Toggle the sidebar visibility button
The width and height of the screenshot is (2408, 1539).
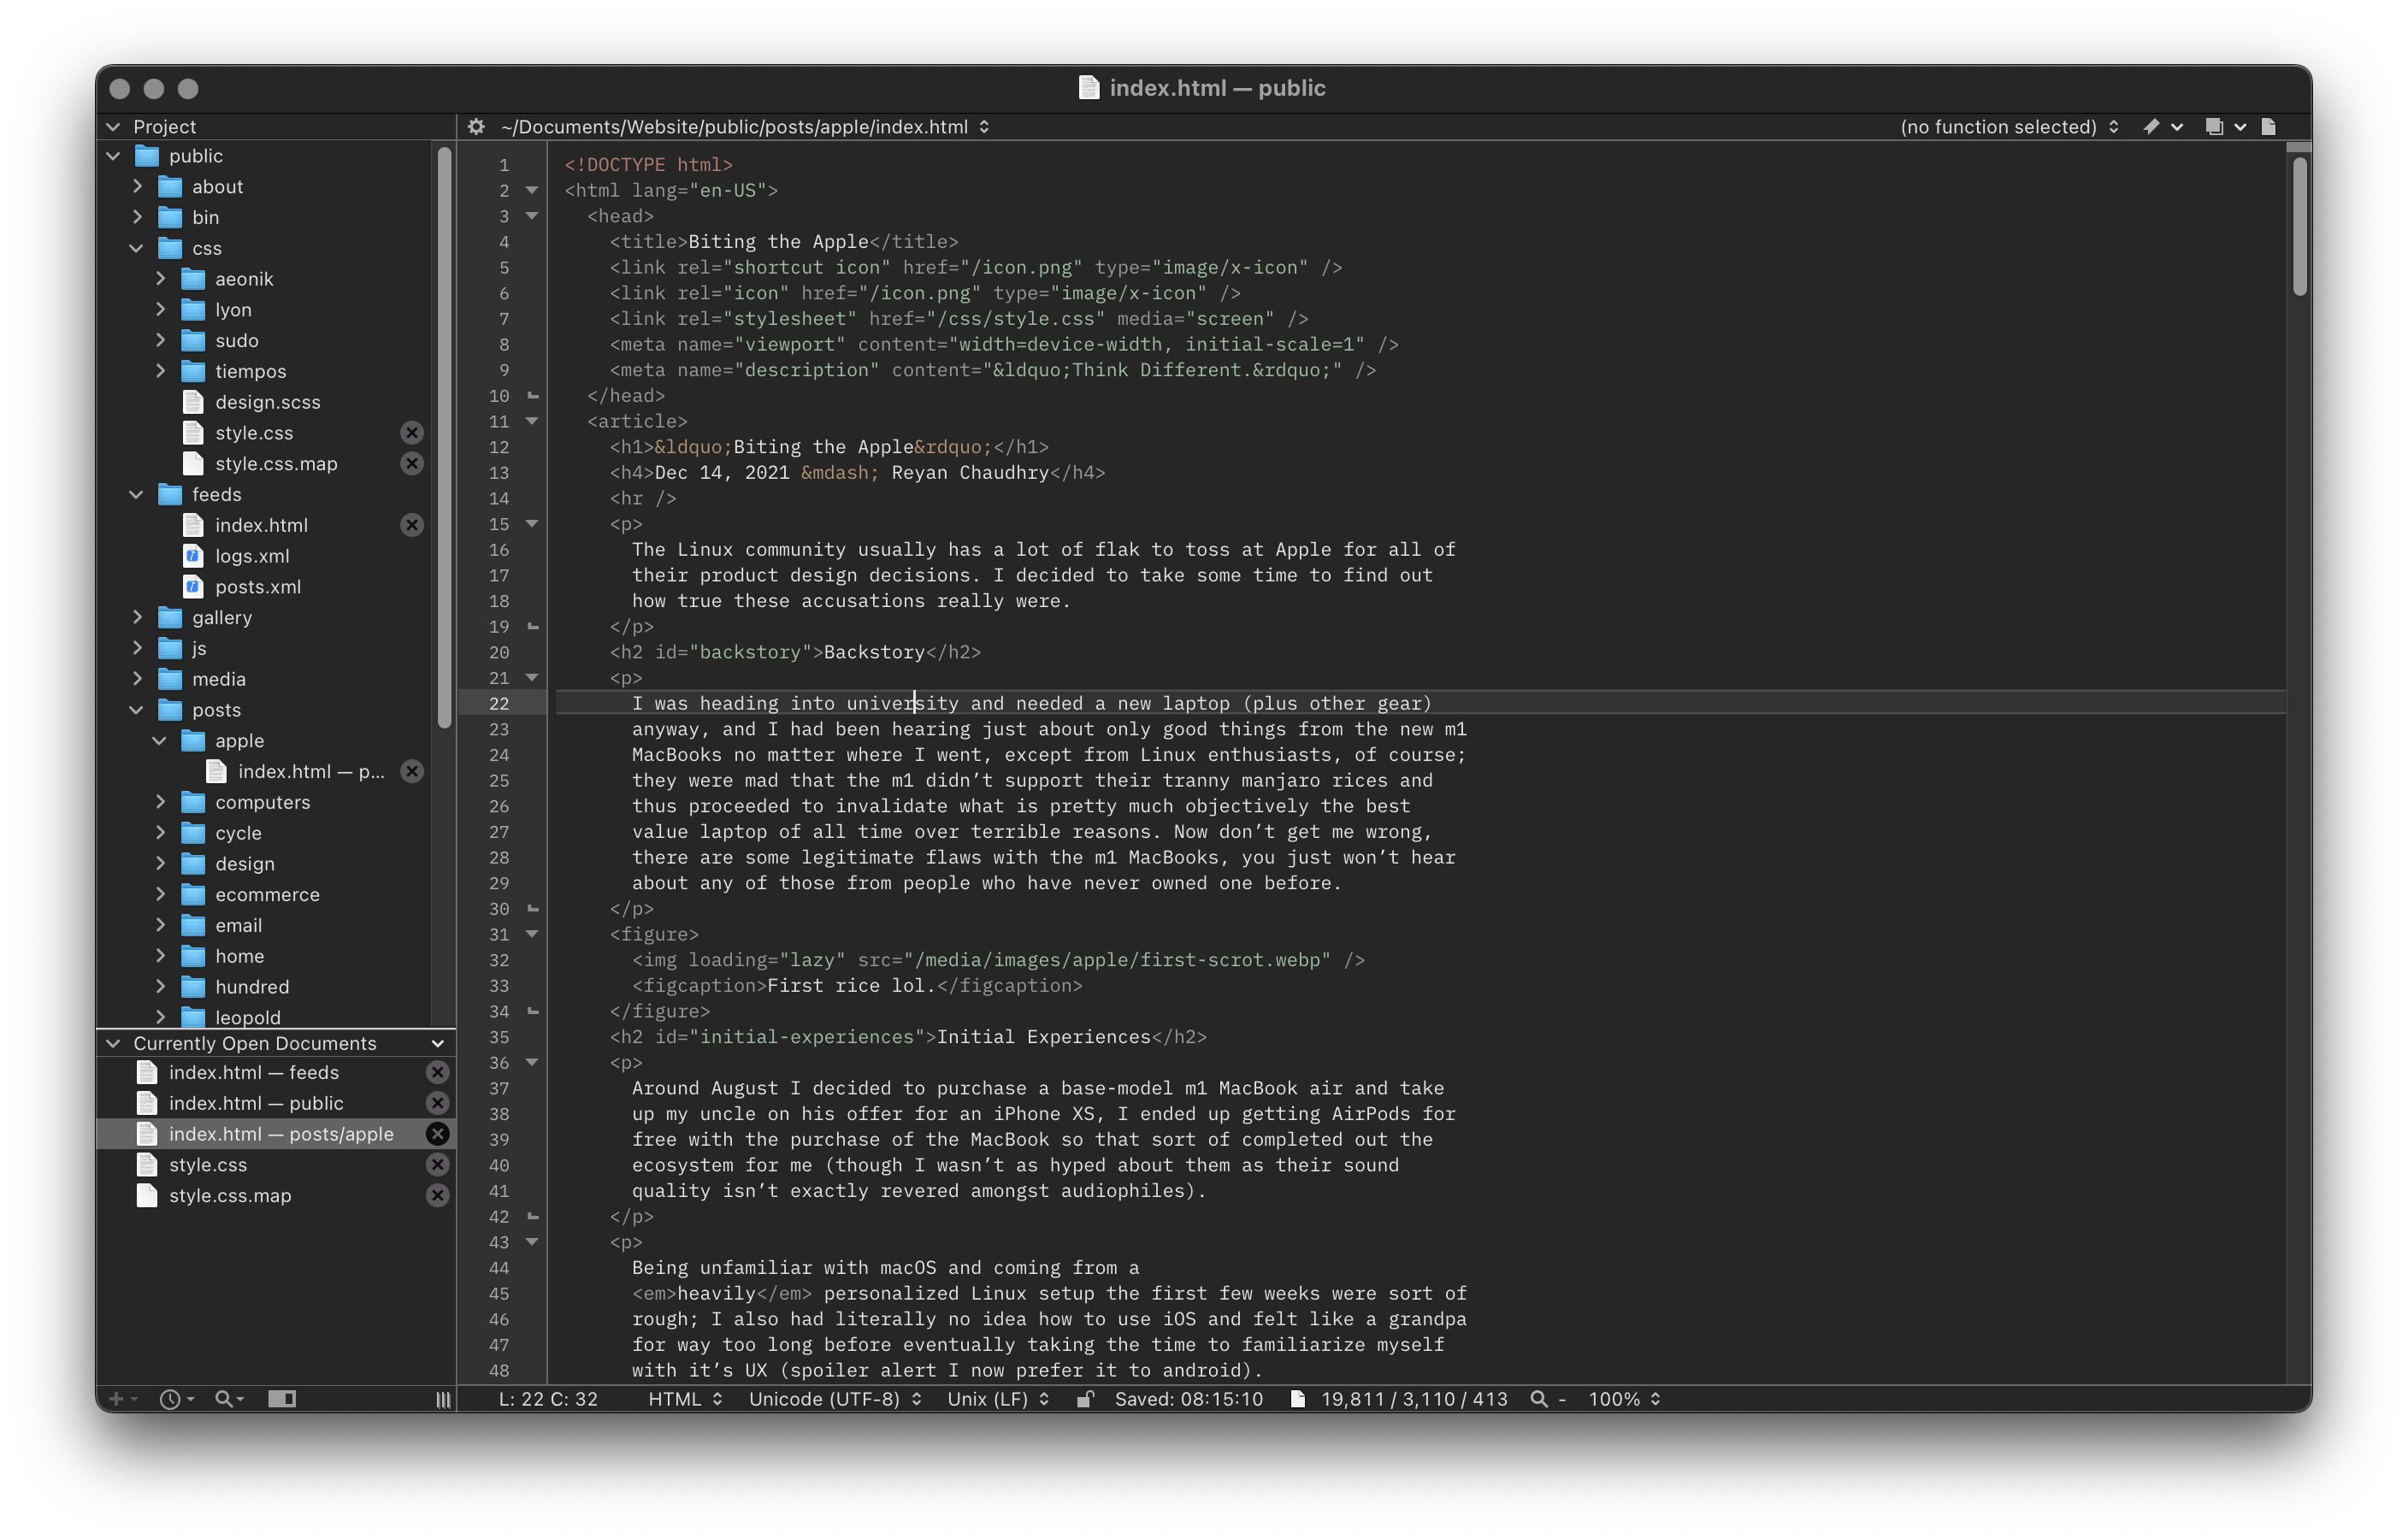pyautogui.click(x=282, y=1399)
